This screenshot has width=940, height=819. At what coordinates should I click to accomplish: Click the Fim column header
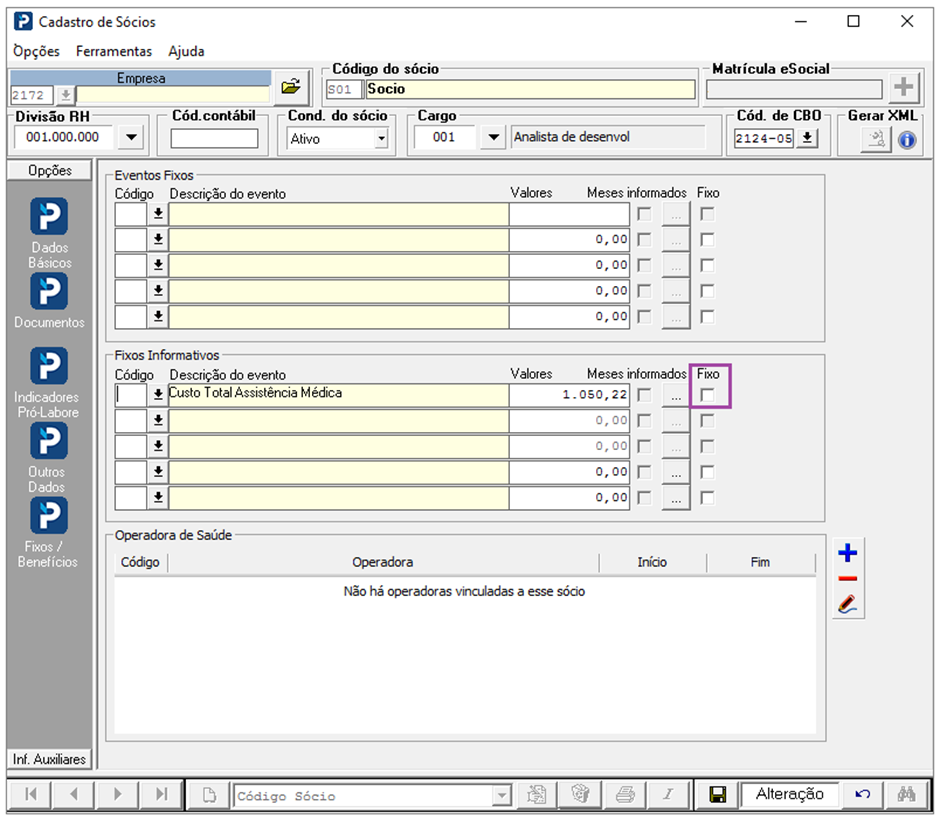[760, 562]
